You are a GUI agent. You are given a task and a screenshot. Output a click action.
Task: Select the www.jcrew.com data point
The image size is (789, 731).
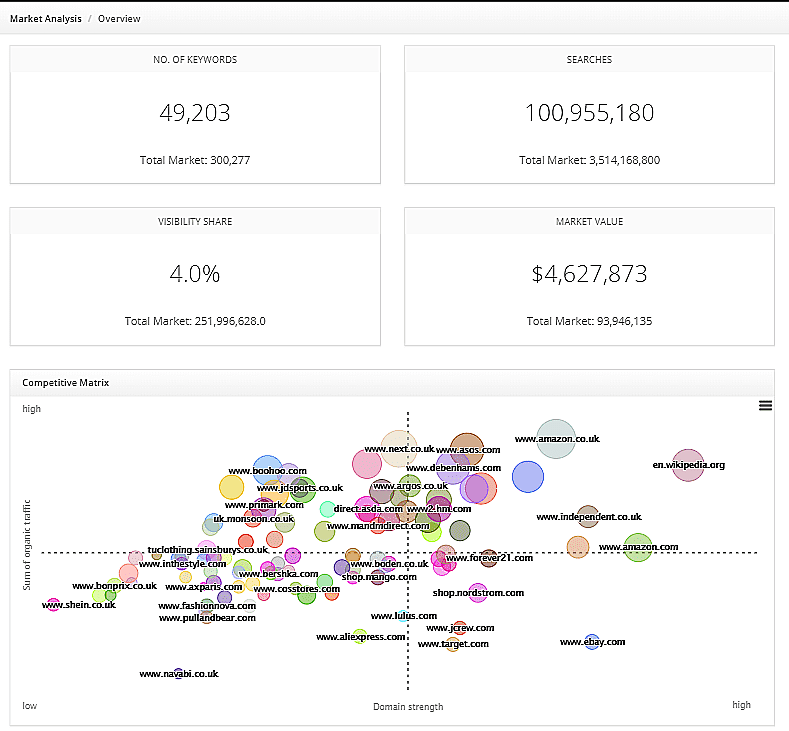click(459, 628)
